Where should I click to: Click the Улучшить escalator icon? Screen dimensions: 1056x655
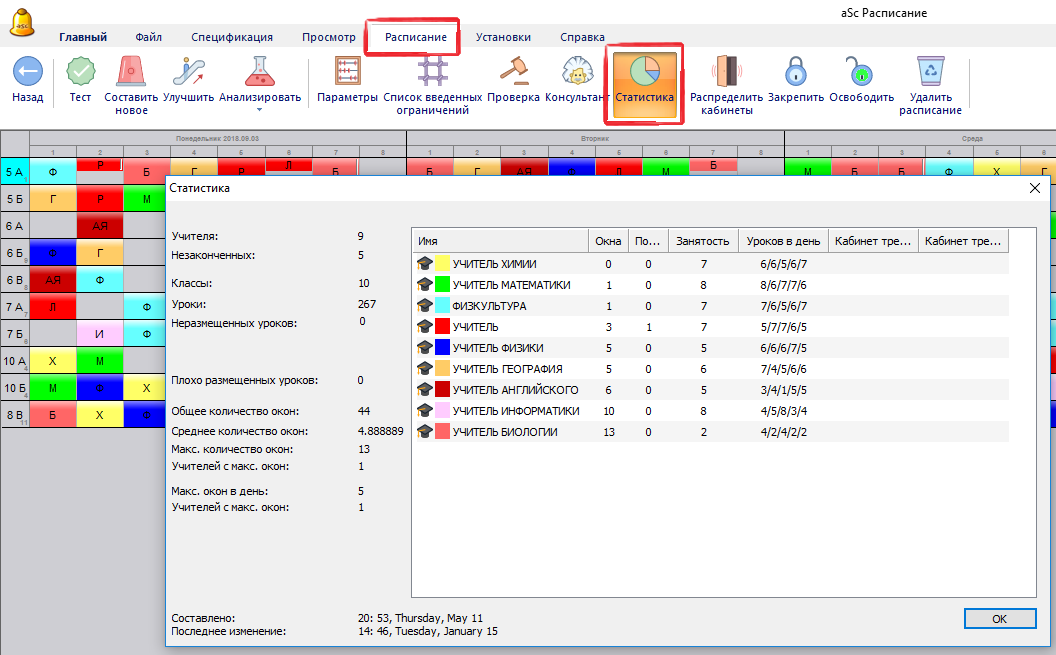[188, 72]
